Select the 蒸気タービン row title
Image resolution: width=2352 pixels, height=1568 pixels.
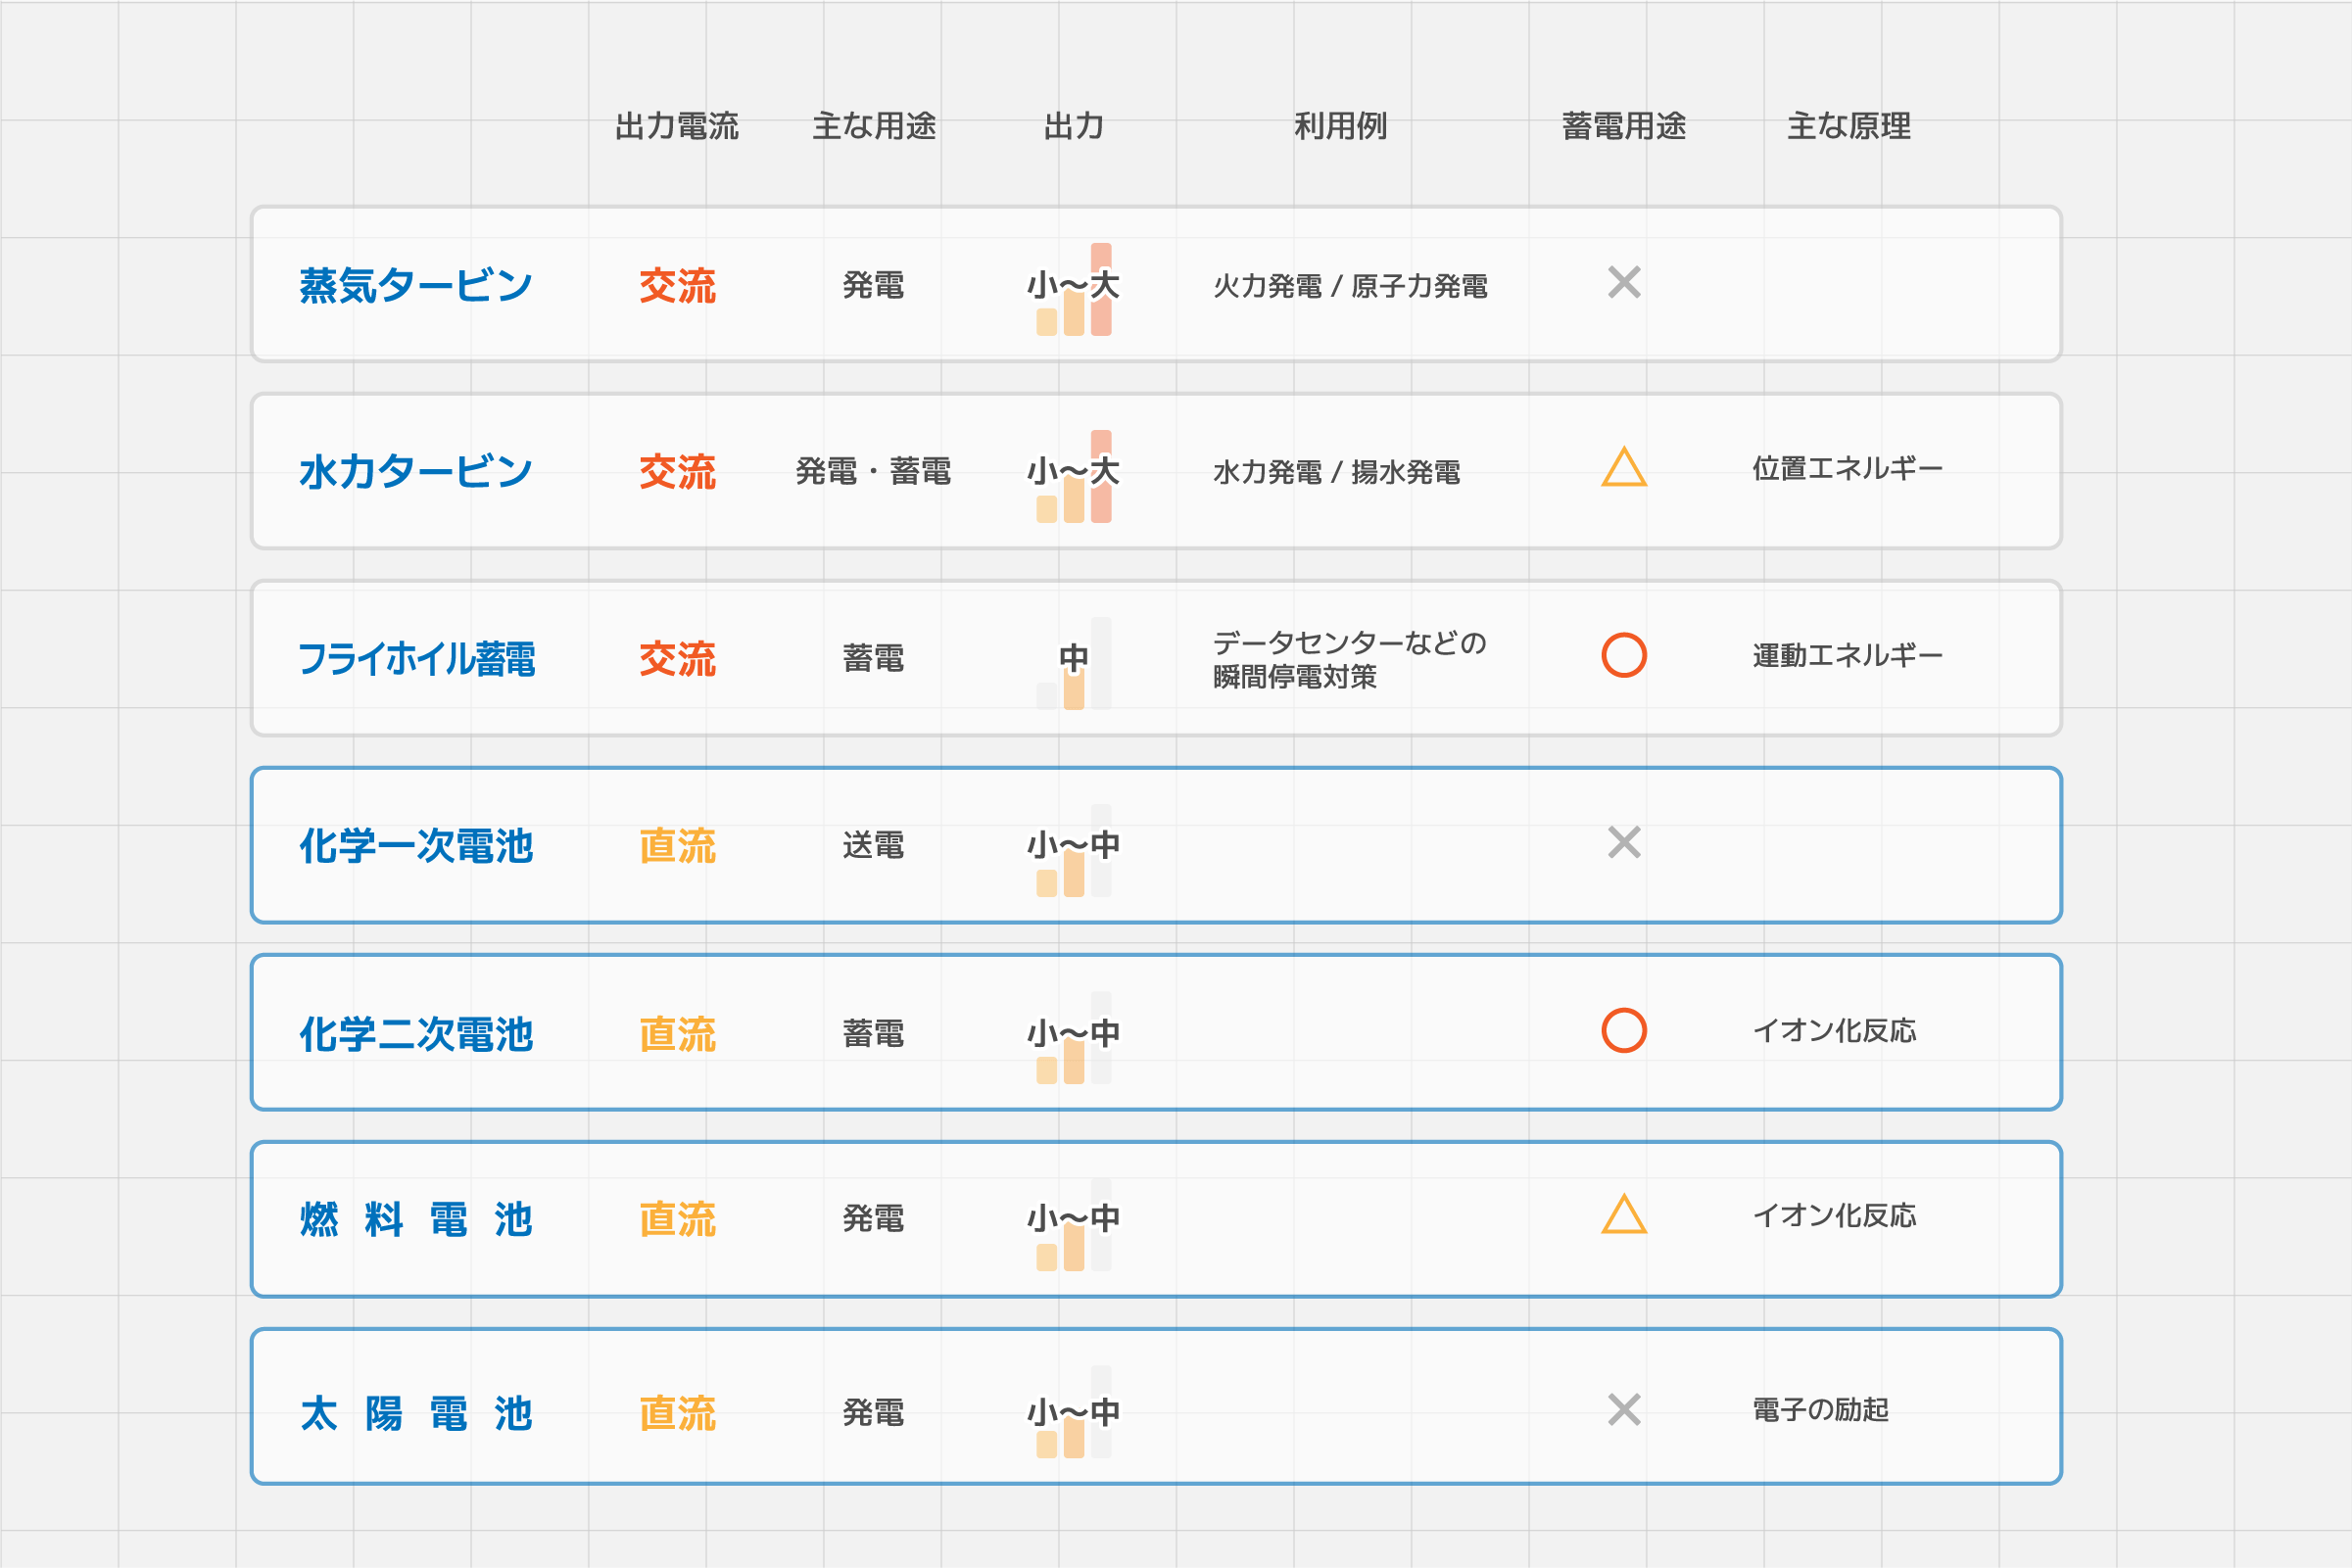[x=416, y=286]
